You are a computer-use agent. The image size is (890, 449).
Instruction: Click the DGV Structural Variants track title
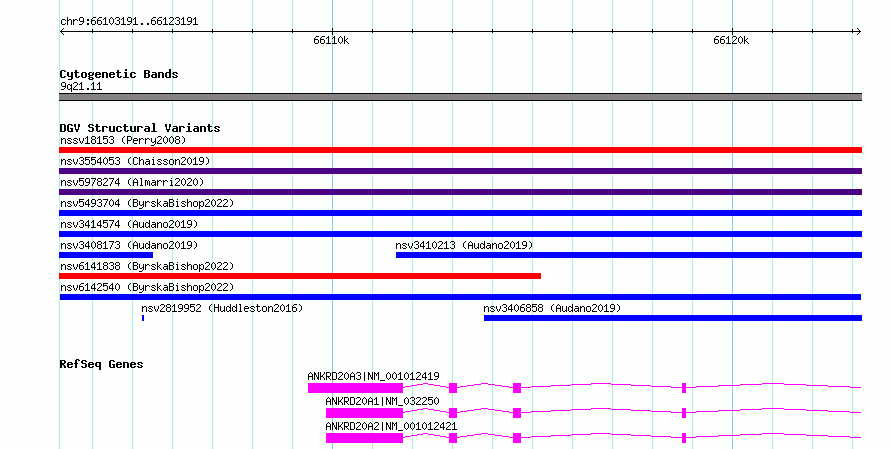(x=140, y=128)
